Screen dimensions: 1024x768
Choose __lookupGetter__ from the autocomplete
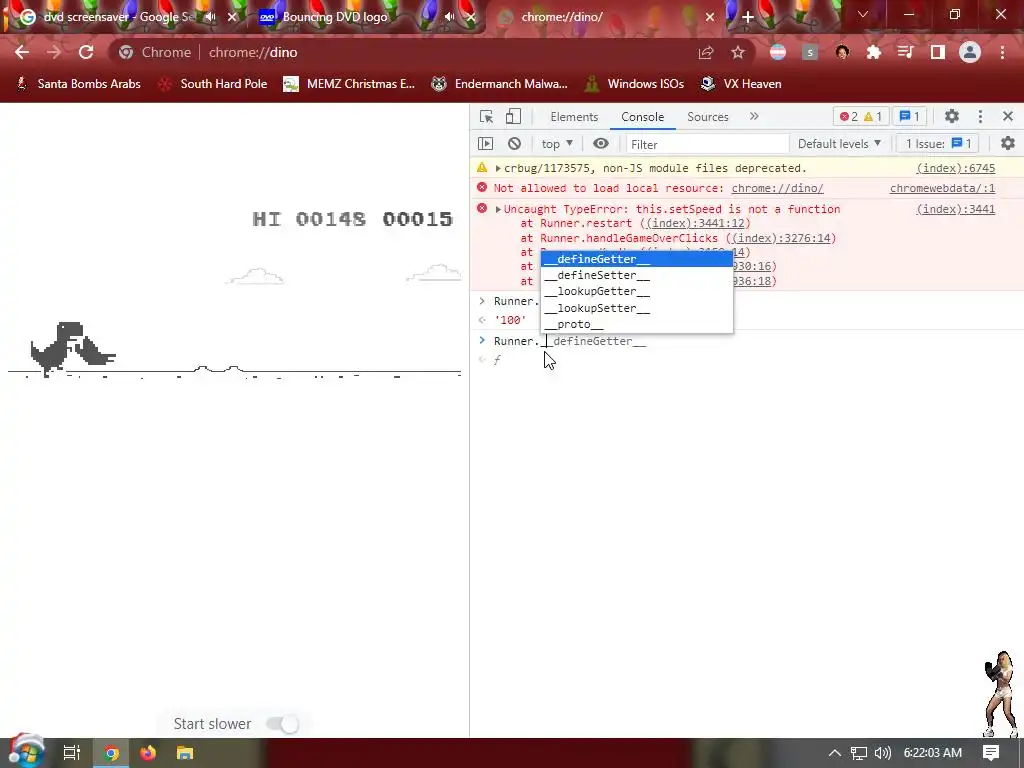pyautogui.click(x=637, y=292)
